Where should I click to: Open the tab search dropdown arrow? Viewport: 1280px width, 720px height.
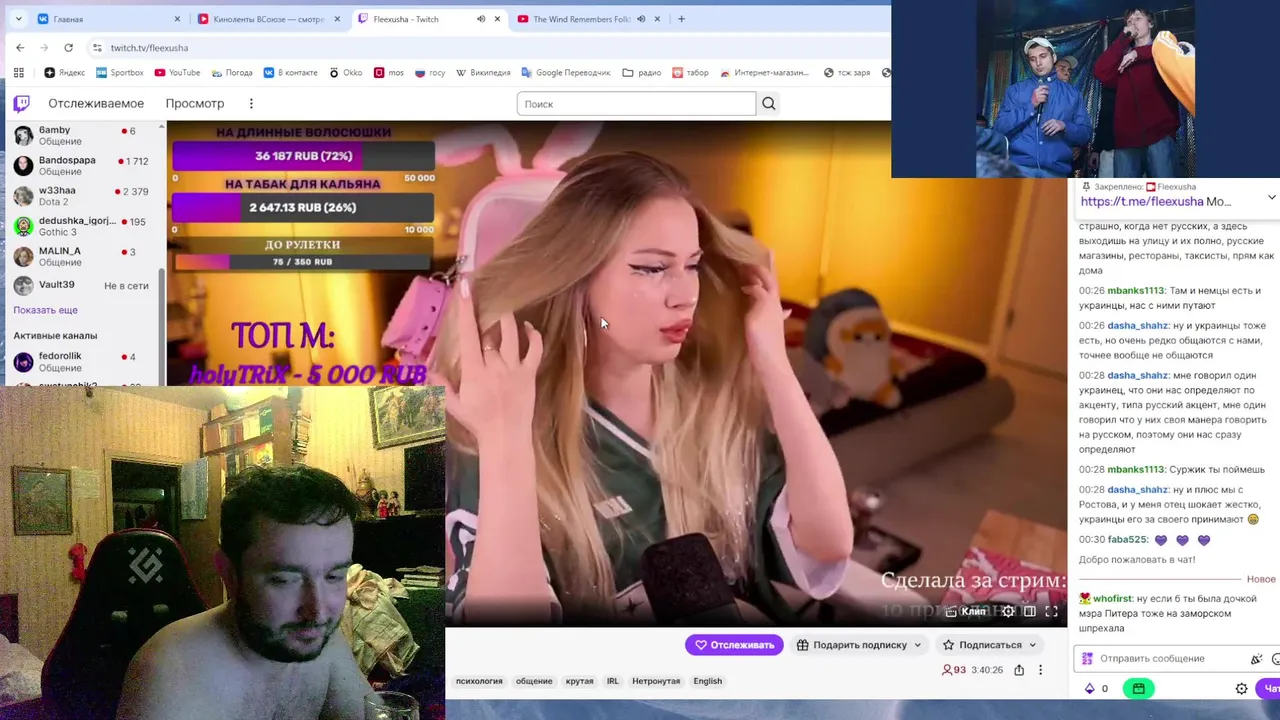pos(18,19)
